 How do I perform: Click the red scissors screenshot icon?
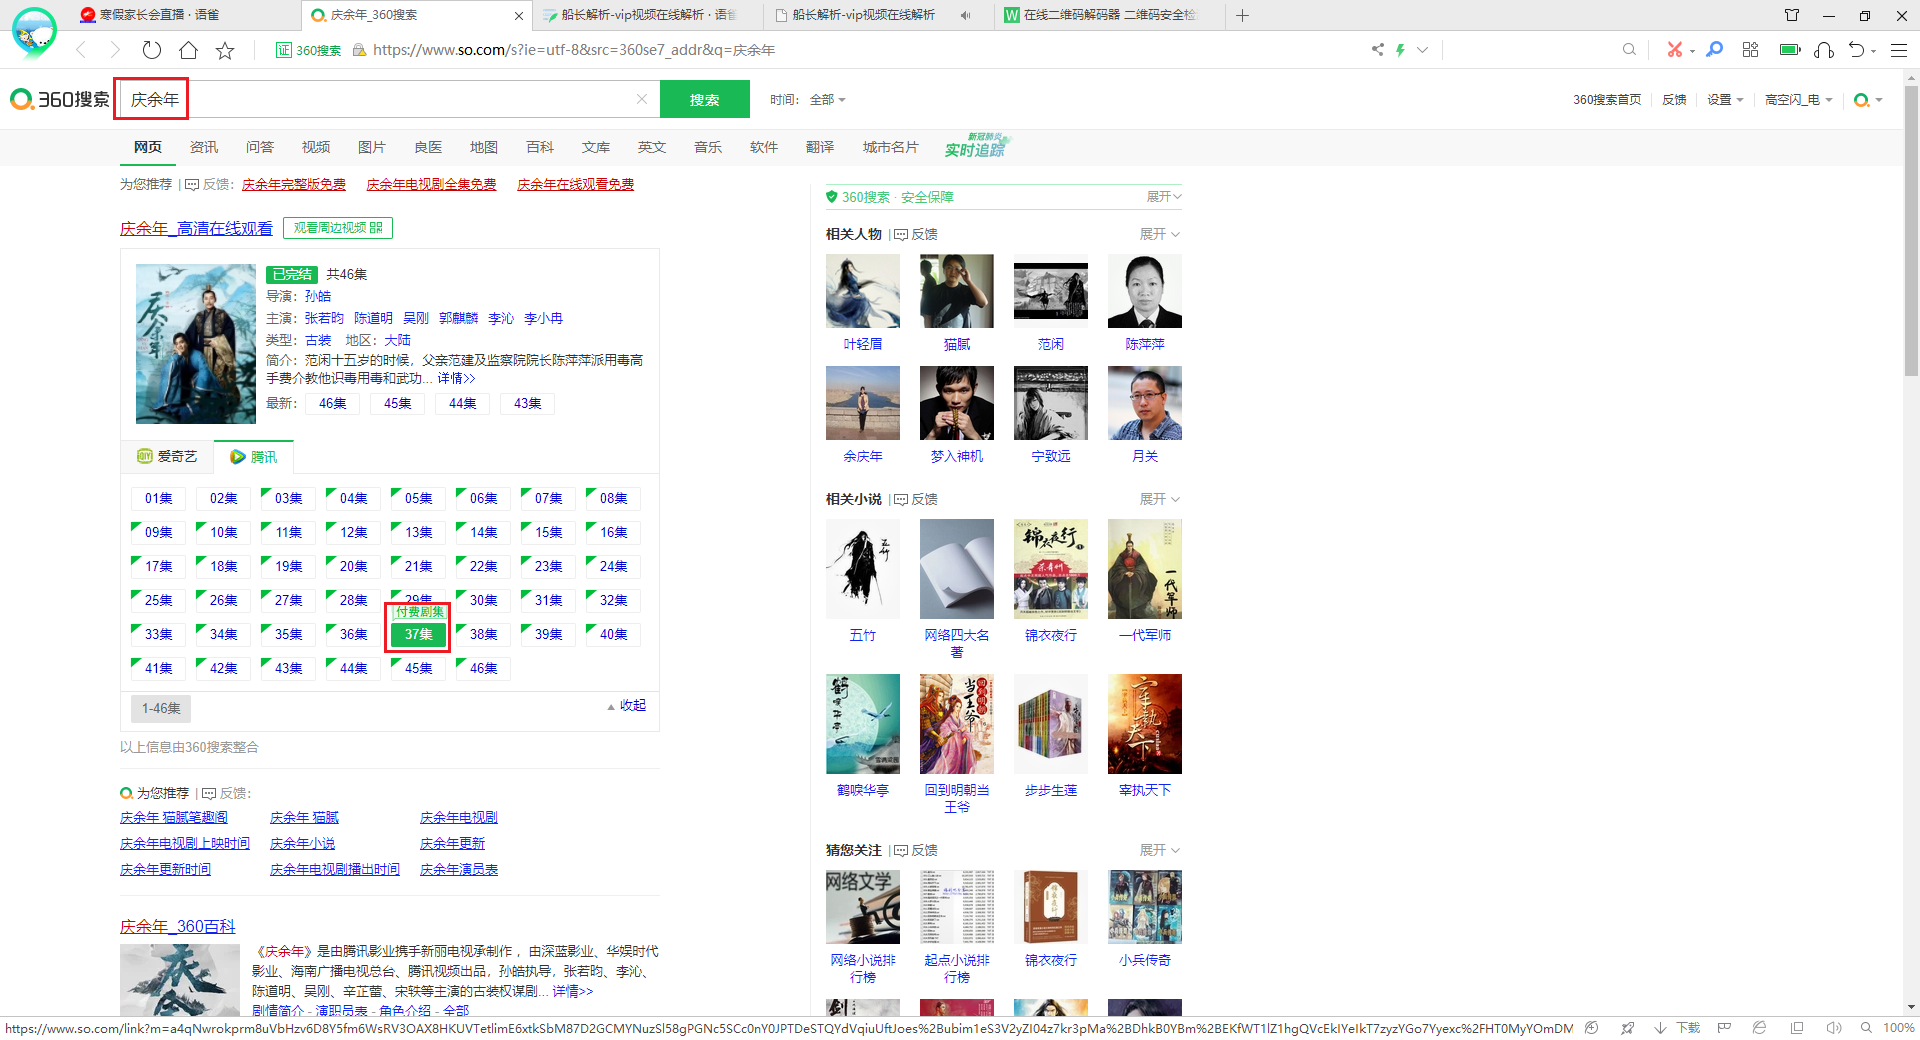[x=1674, y=49]
